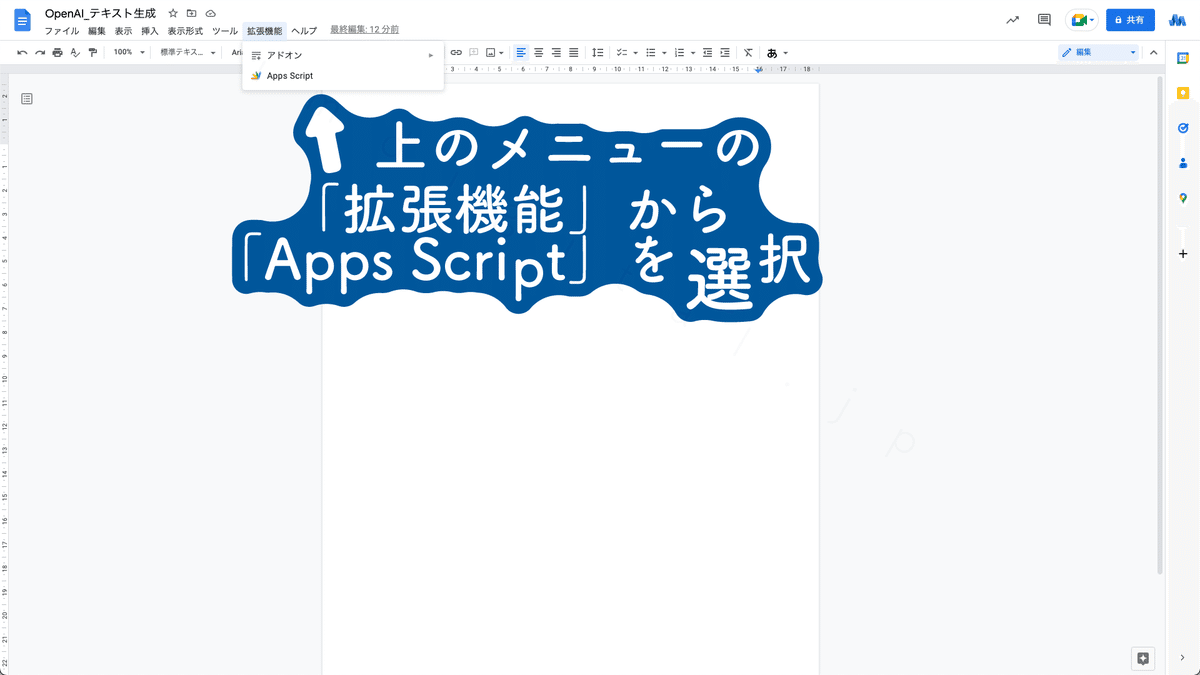Align text to the left
This screenshot has height=675, width=1200.
[521, 52]
